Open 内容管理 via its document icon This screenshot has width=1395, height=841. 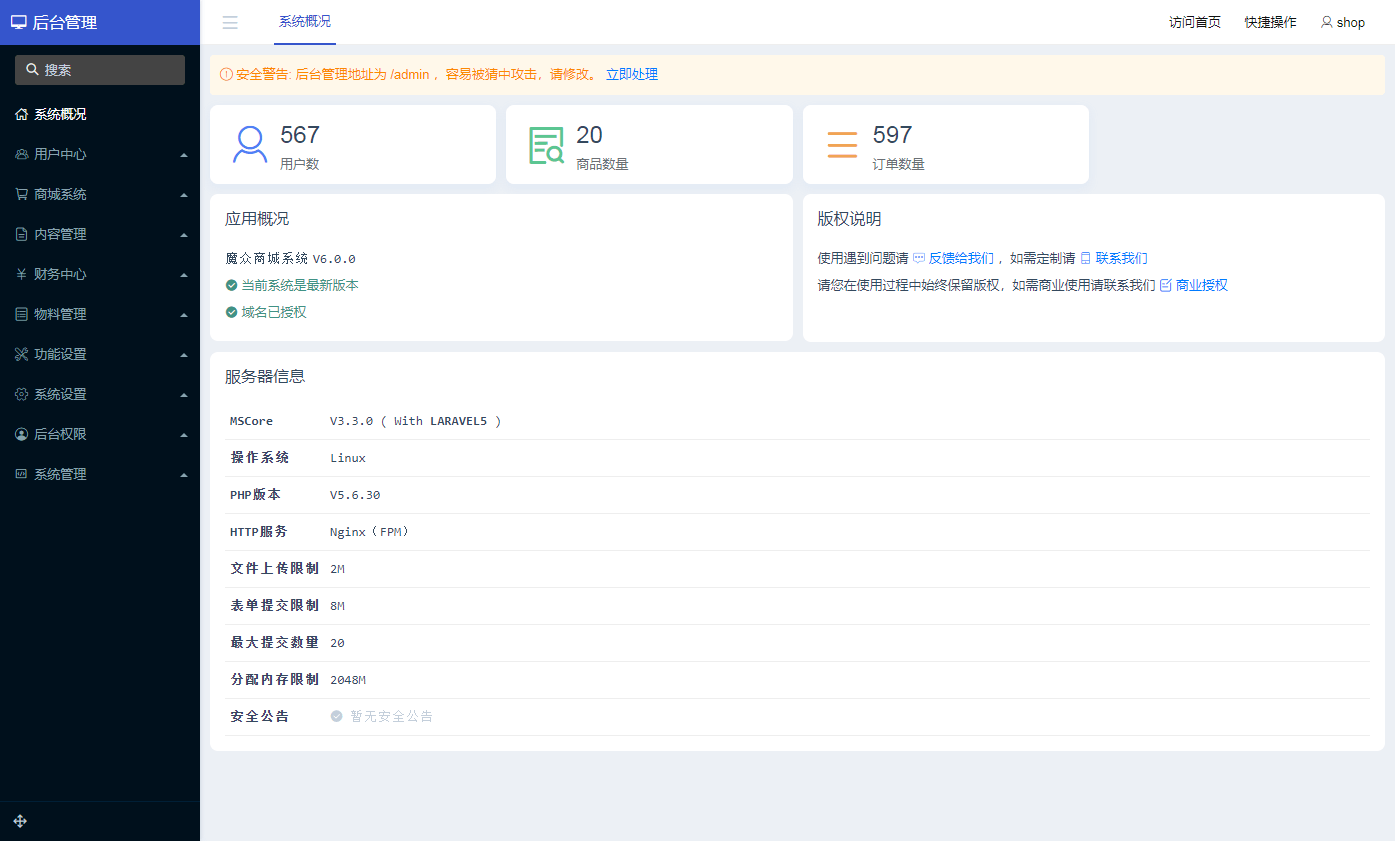[x=22, y=234]
